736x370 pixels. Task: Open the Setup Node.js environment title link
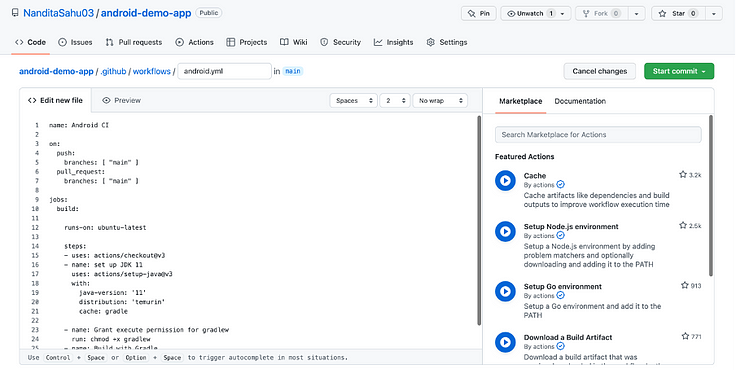pos(571,226)
